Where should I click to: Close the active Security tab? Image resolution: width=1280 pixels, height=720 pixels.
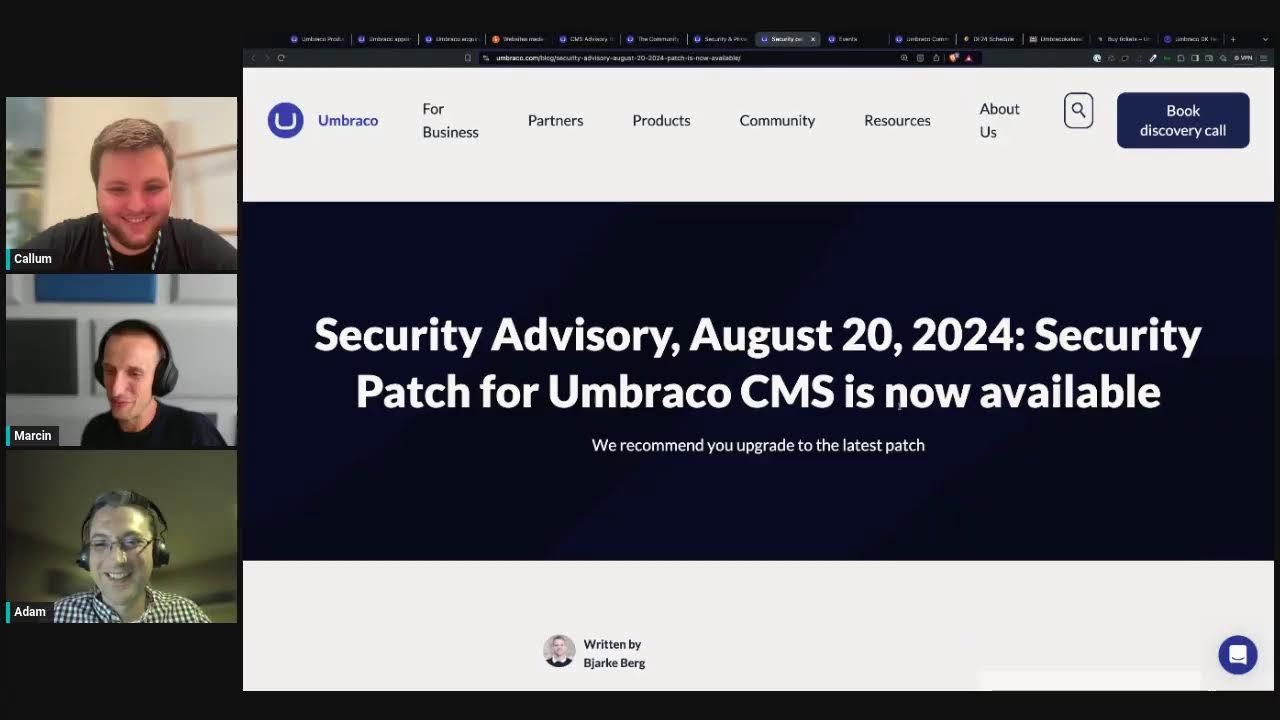[x=813, y=39]
